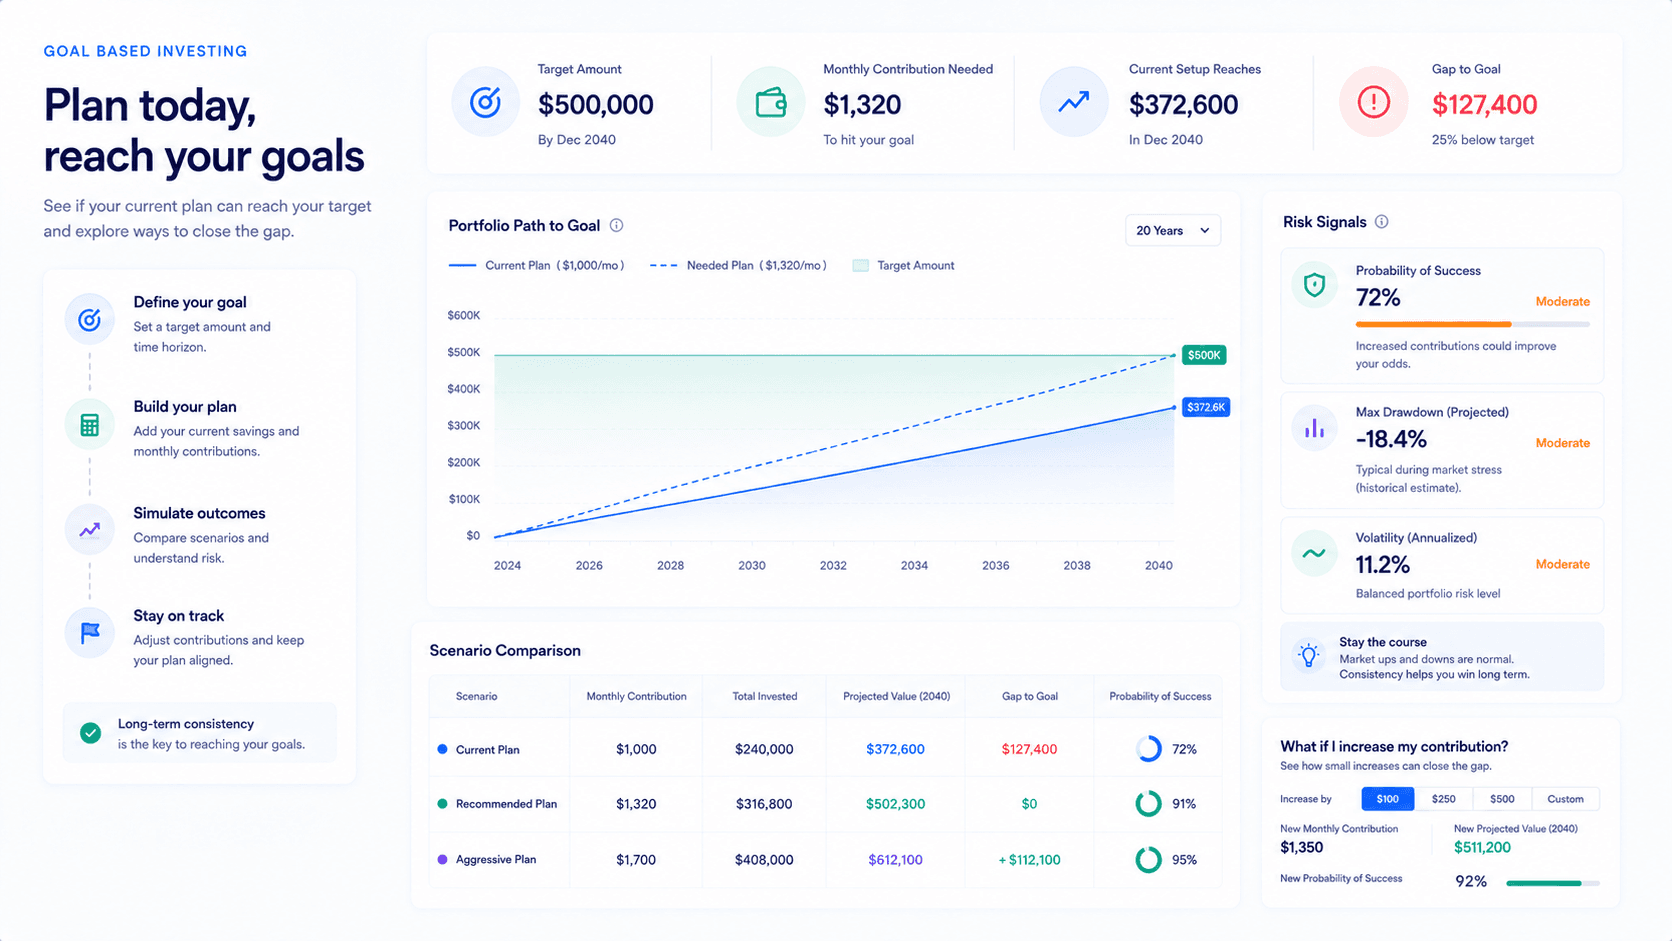Click the Scenario column header

coord(476,697)
